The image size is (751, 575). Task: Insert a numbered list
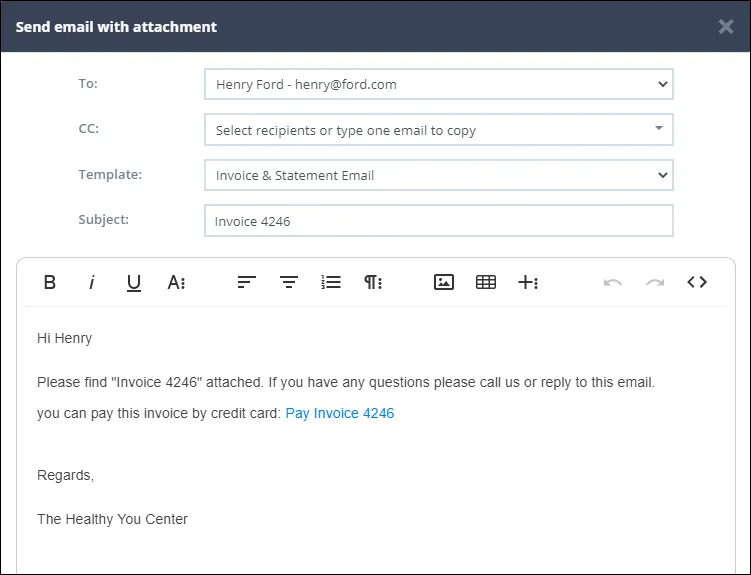[x=331, y=282]
